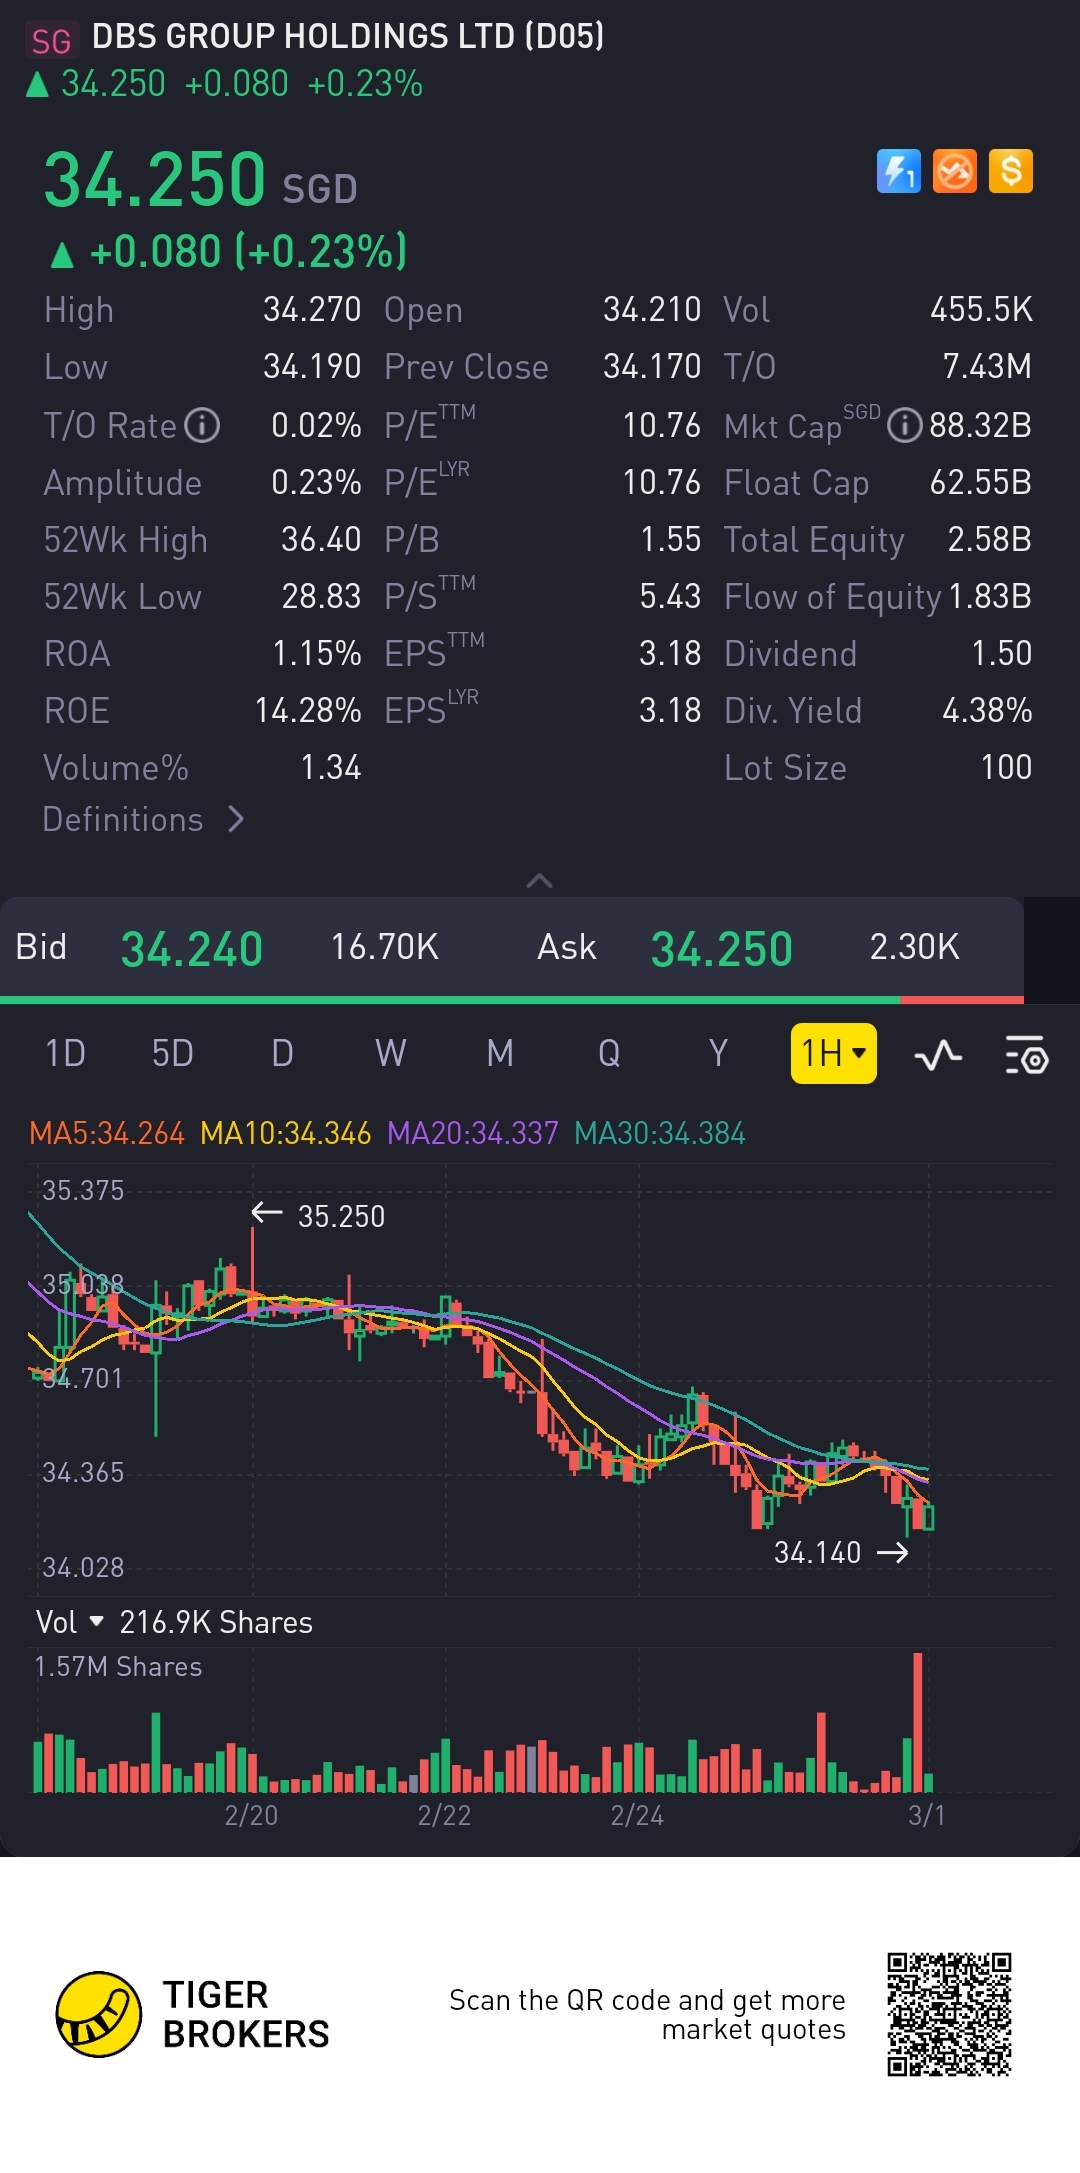Tap the 2/22 date label on chart
Viewport: 1080px width, 2173px height.
[444, 1815]
